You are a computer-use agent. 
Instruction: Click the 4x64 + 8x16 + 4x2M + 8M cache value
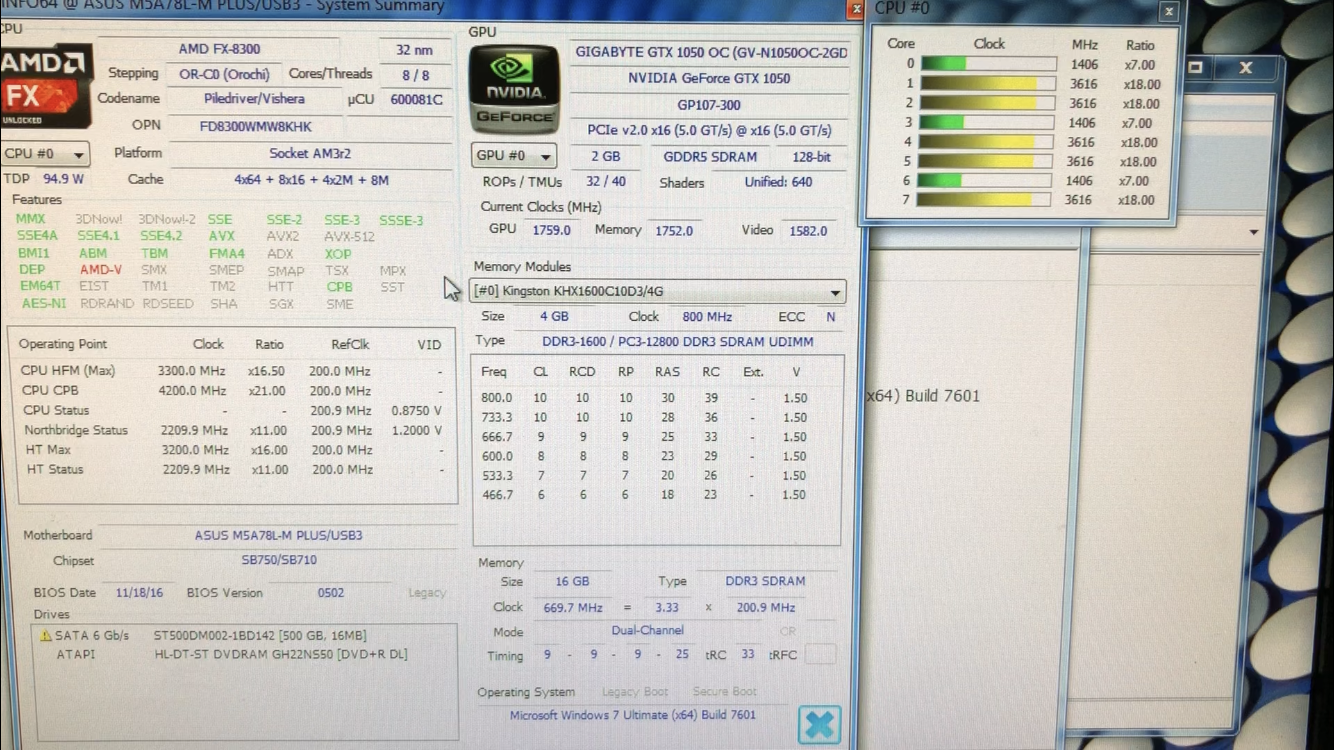(311, 181)
